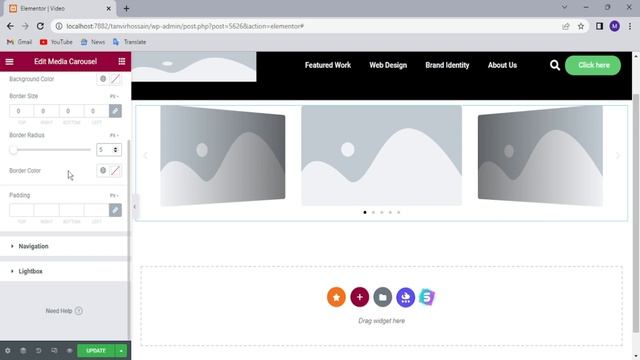Click the purple cloud template library icon
This screenshot has width=640, height=360.
coord(405,297)
